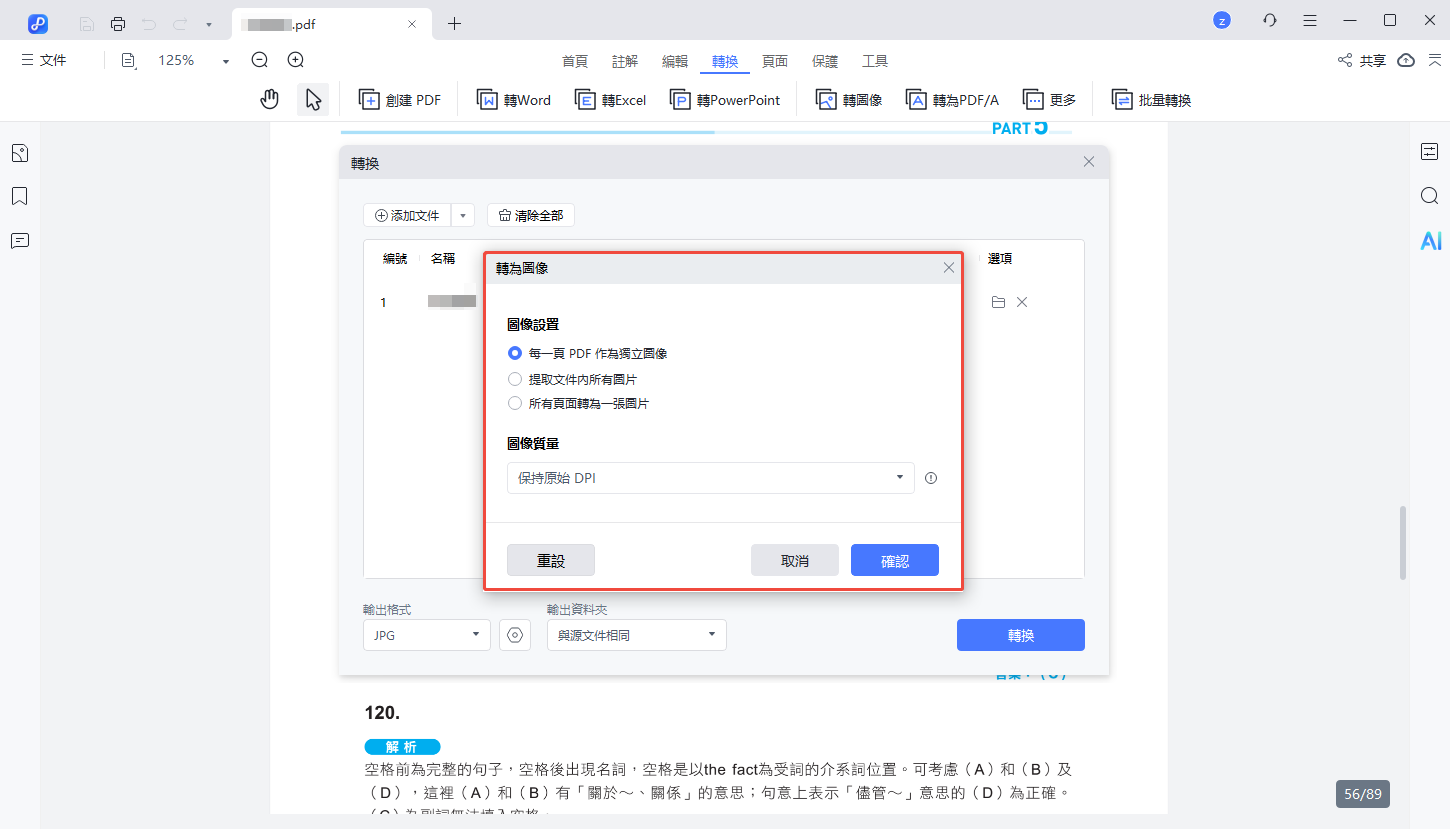The width and height of the screenshot is (1450, 829).
Task: Switch to the 轉換 tab
Action: tap(725, 61)
